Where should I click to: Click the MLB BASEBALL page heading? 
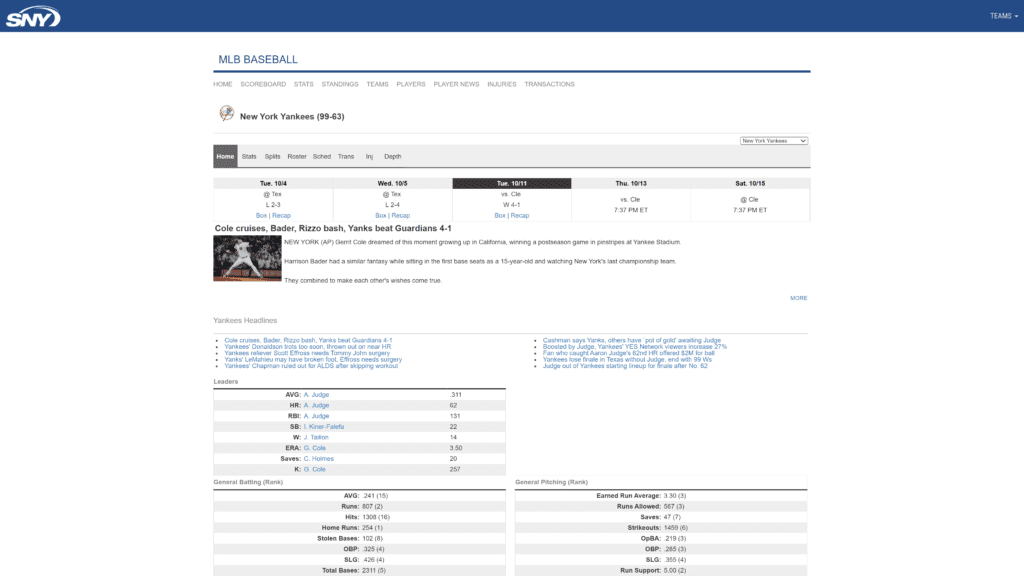click(x=258, y=59)
